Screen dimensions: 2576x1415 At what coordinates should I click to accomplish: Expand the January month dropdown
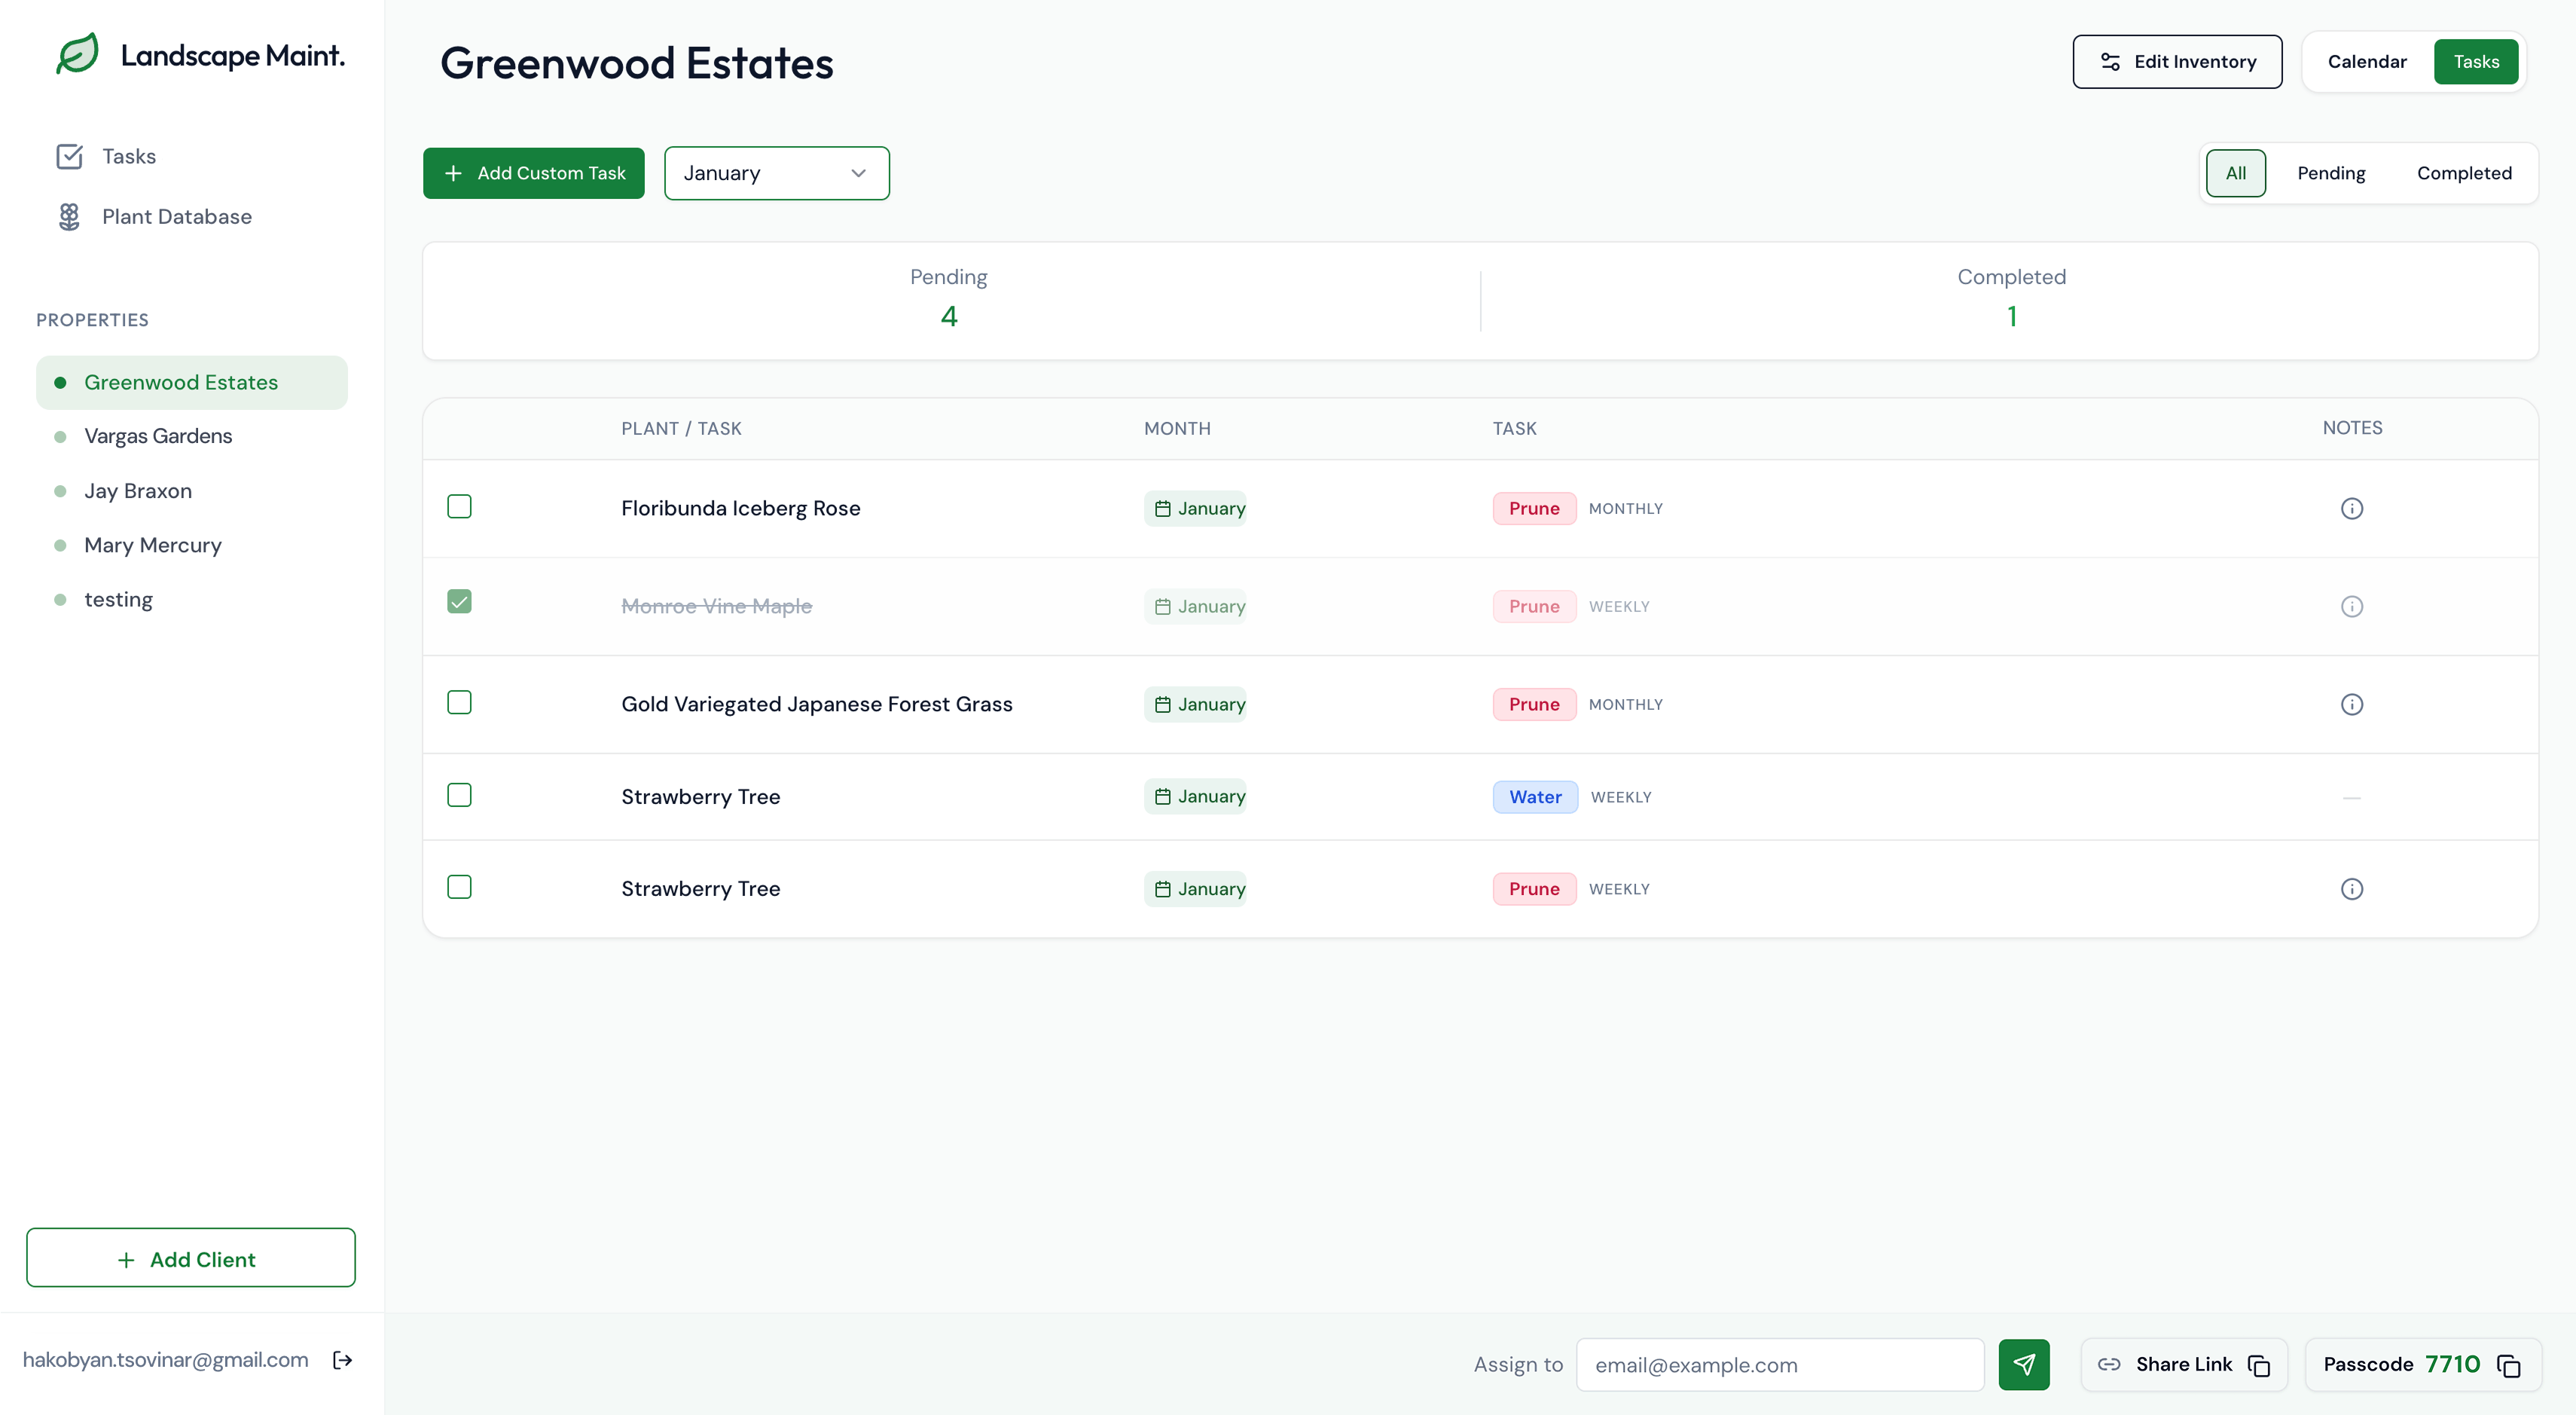click(x=776, y=173)
